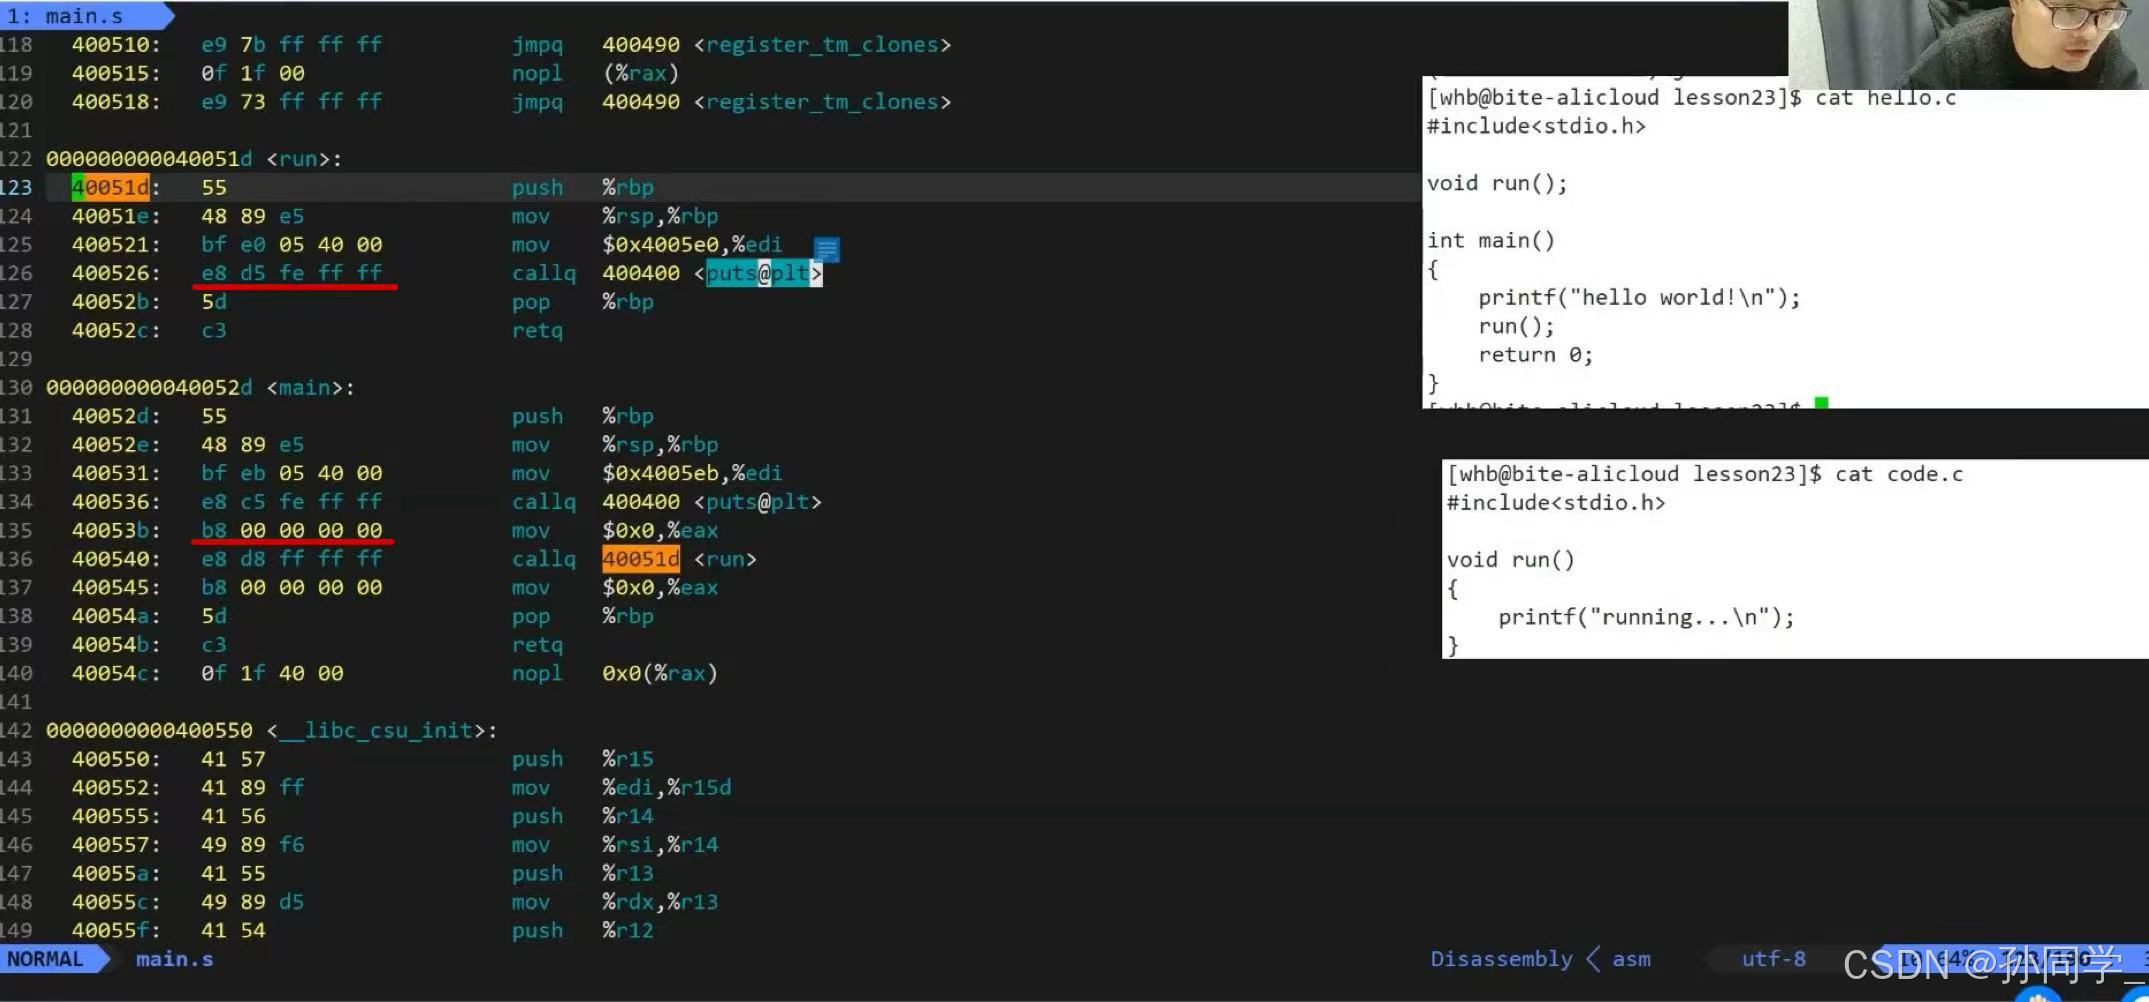Click the nopl instruction on line 119

click(x=537, y=73)
